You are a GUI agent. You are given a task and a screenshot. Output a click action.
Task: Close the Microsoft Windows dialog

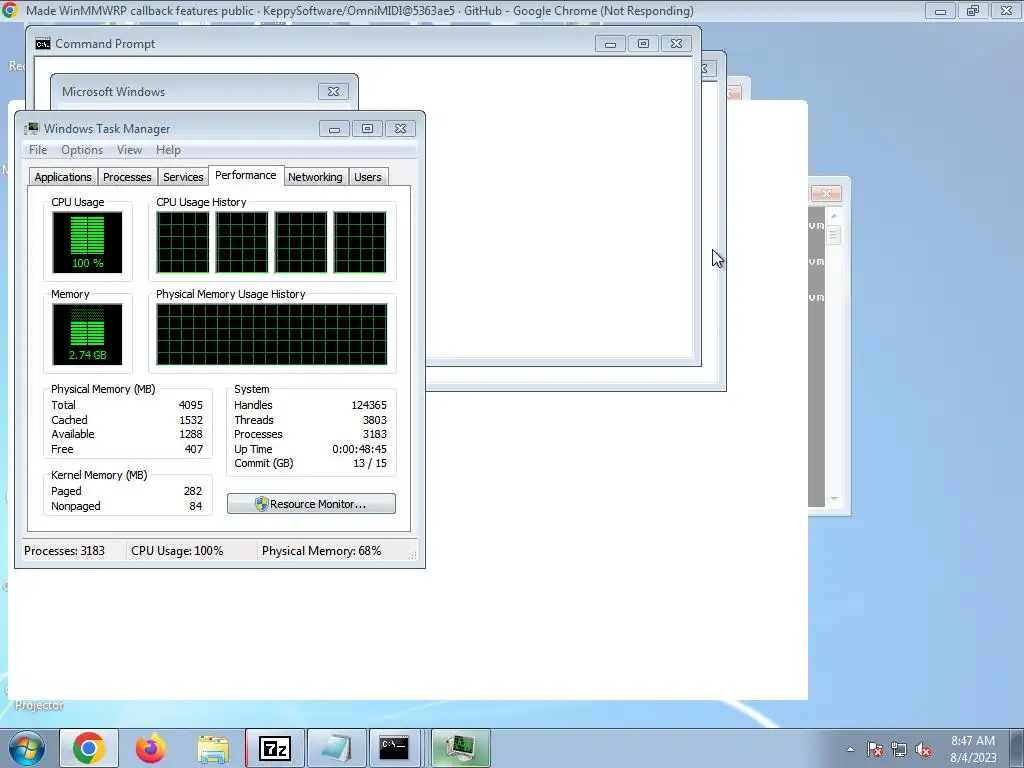click(333, 91)
